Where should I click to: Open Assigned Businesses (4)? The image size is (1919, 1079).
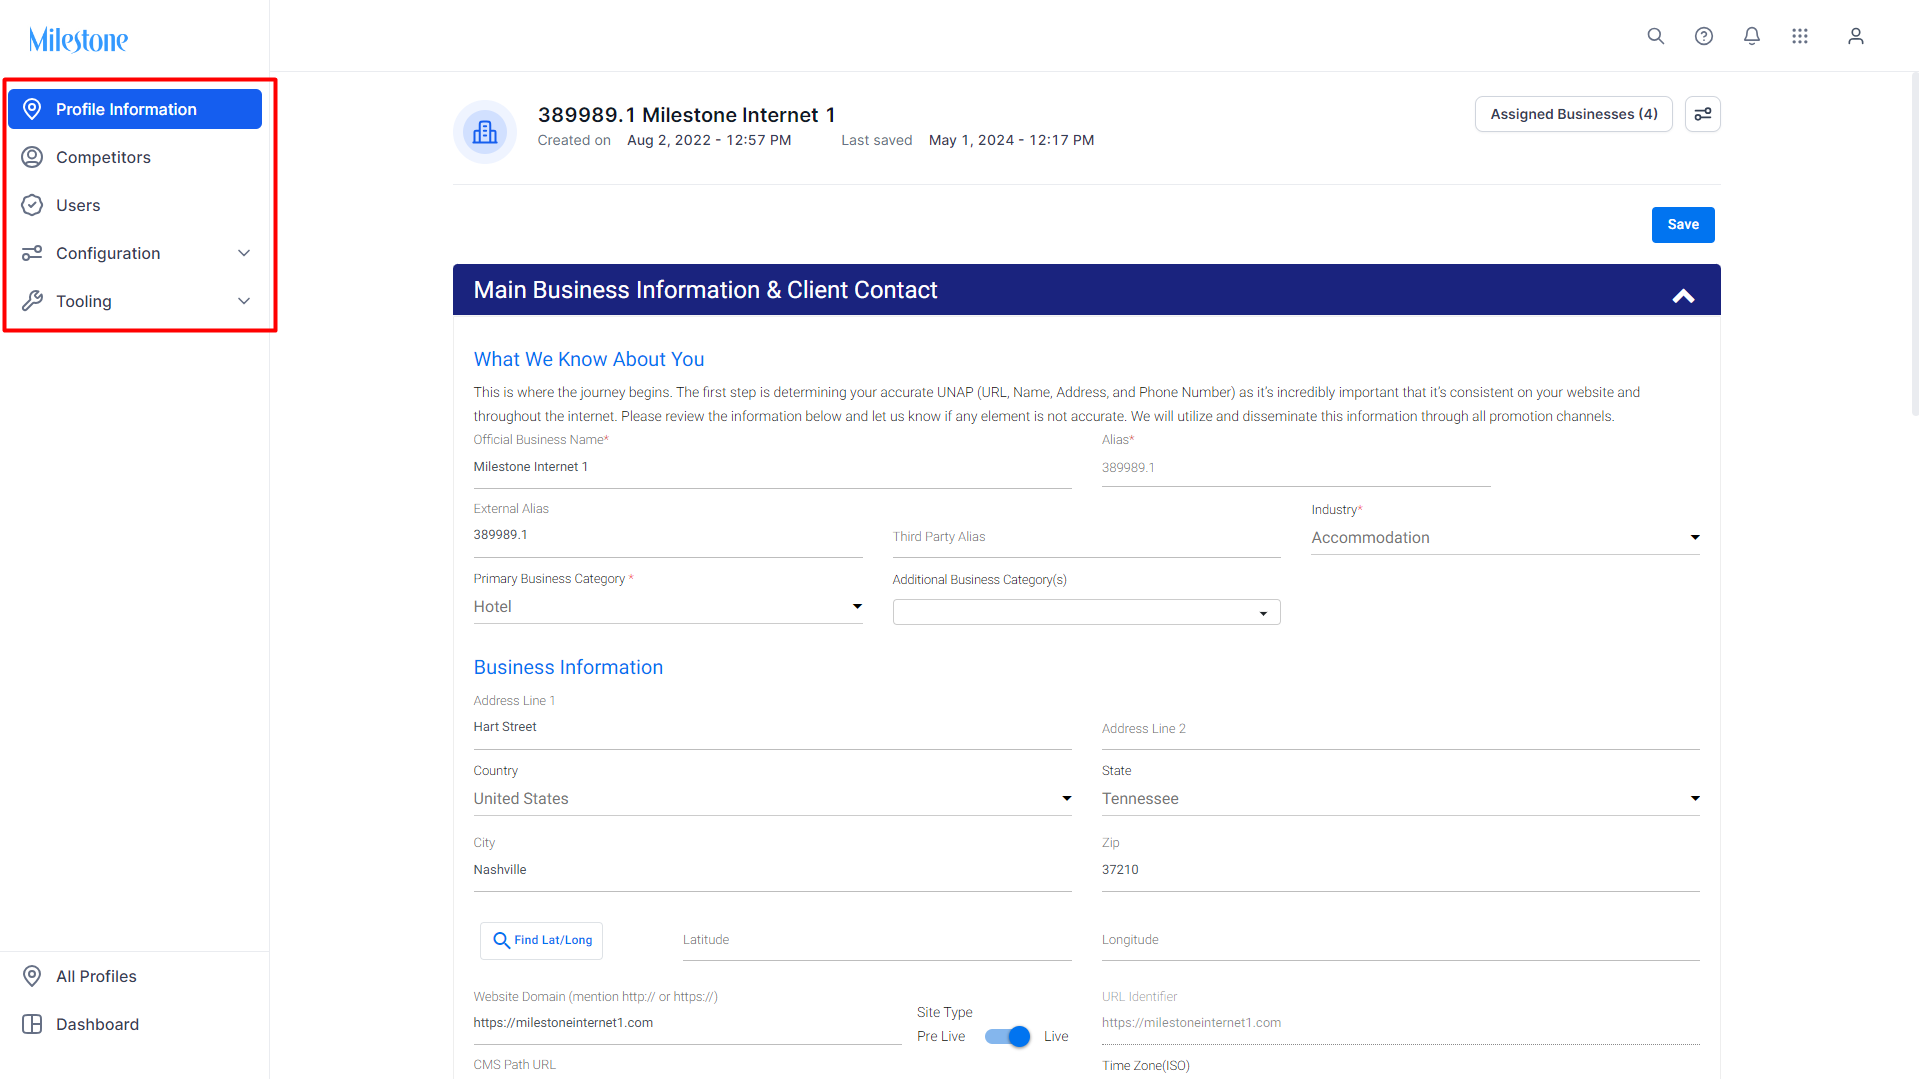[x=1573, y=114]
